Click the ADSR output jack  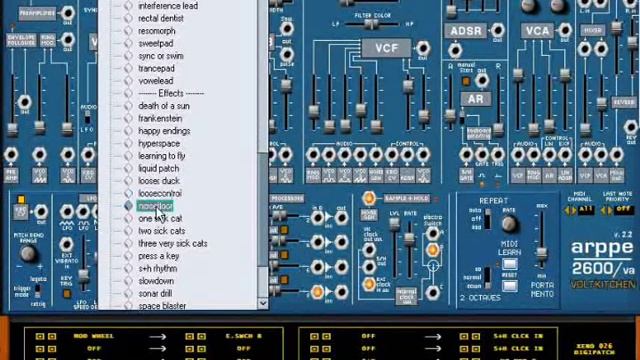[497, 30]
